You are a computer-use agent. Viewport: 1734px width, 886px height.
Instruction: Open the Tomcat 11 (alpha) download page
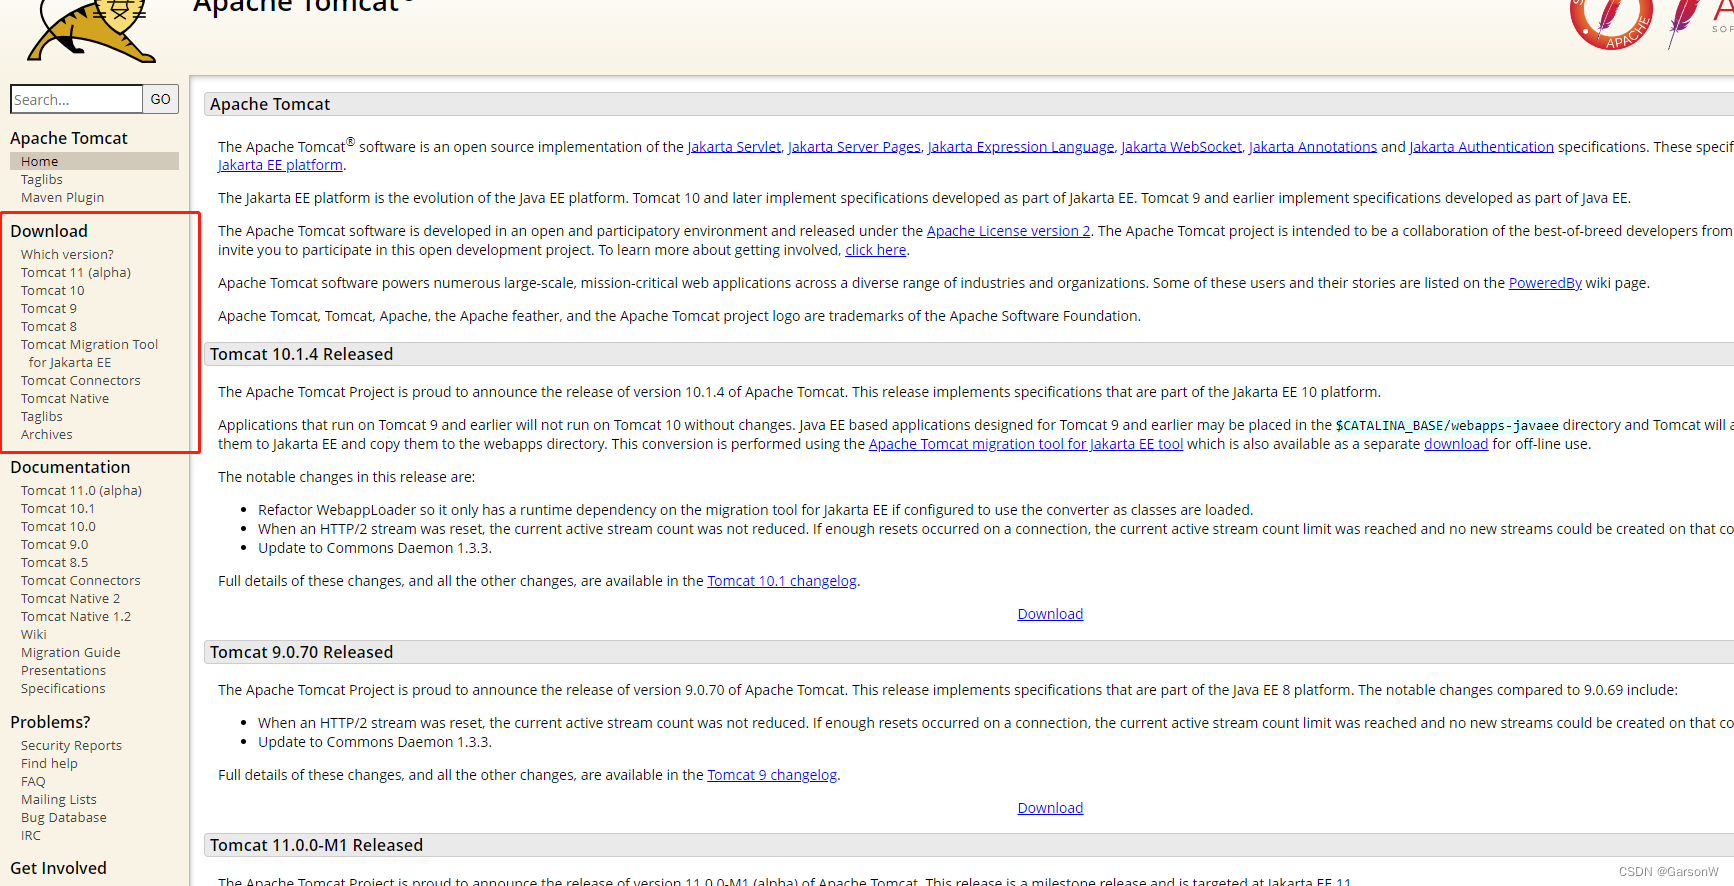point(76,272)
